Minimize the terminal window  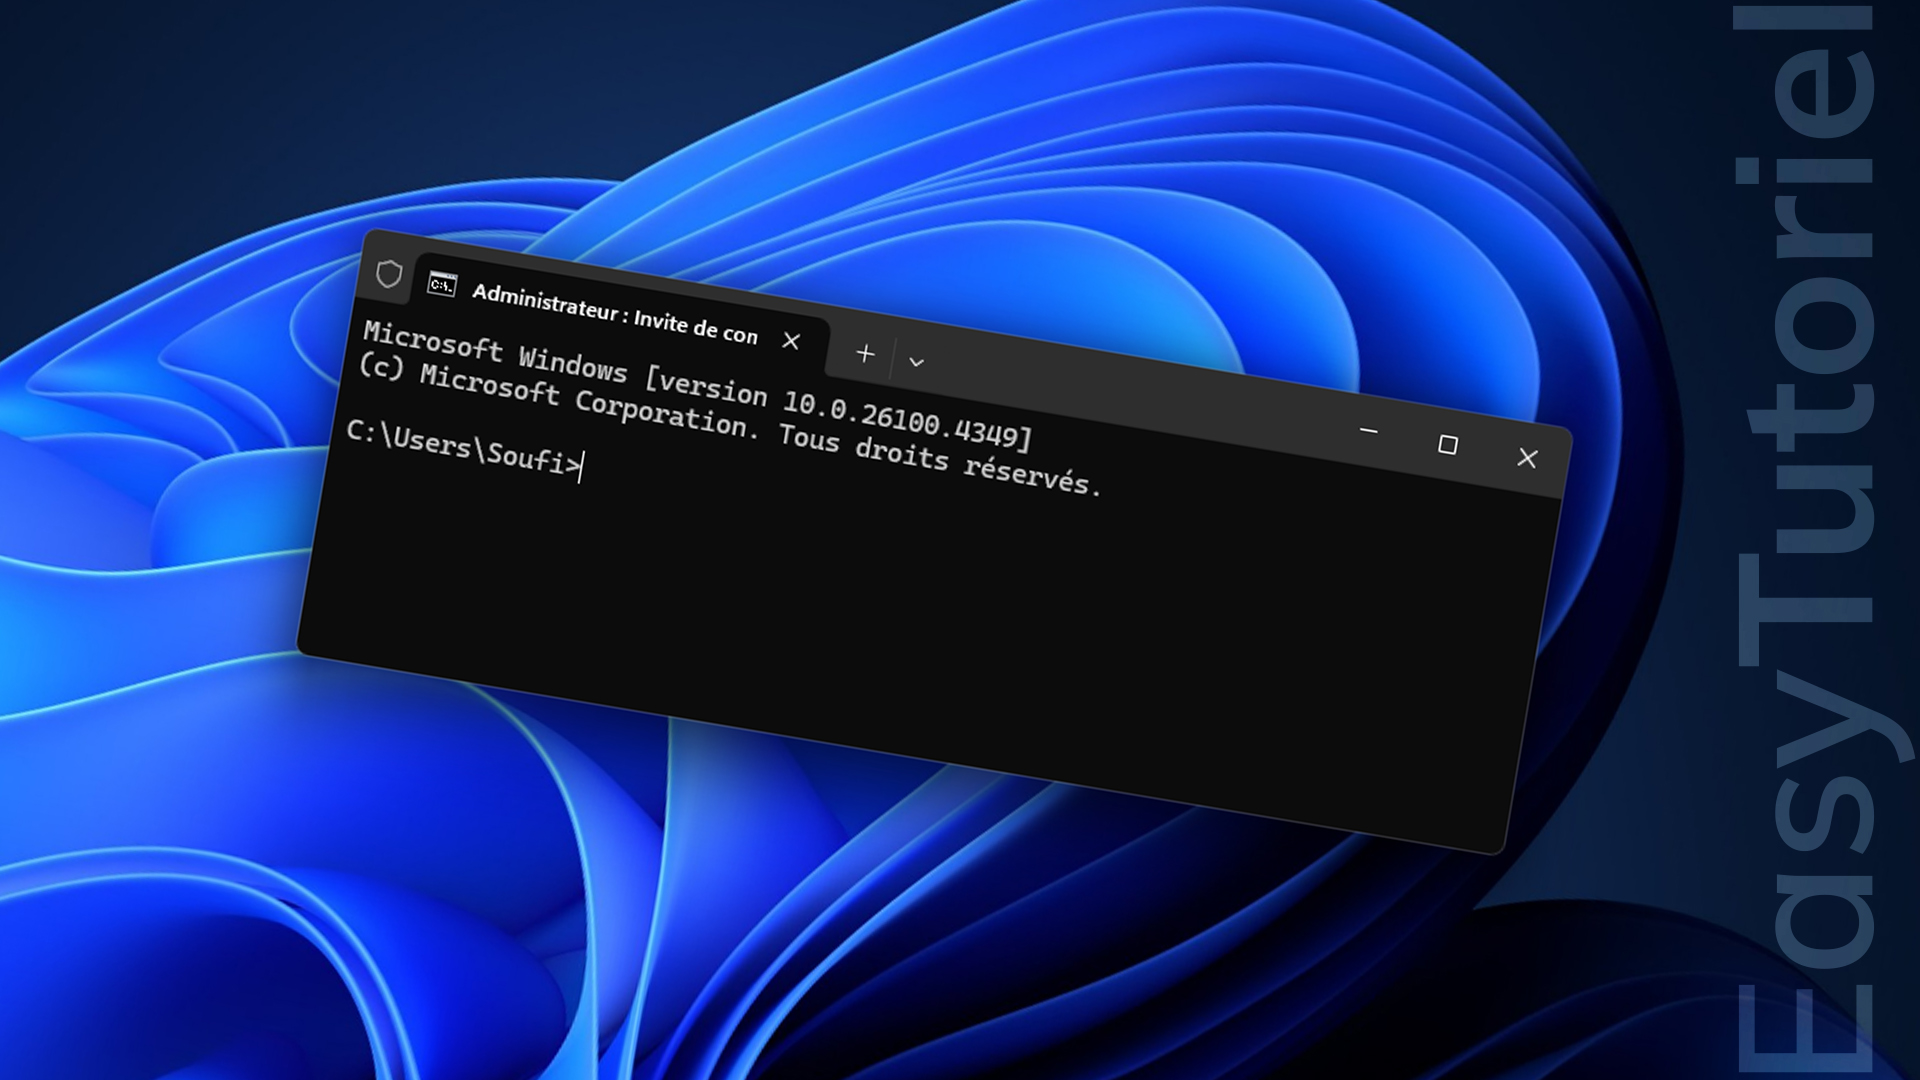[1369, 431]
